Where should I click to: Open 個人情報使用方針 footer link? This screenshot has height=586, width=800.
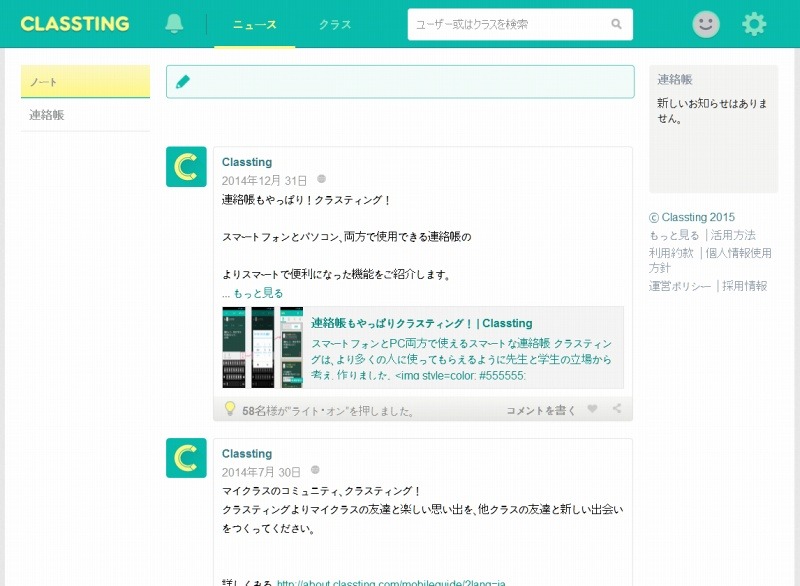click(710, 260)
